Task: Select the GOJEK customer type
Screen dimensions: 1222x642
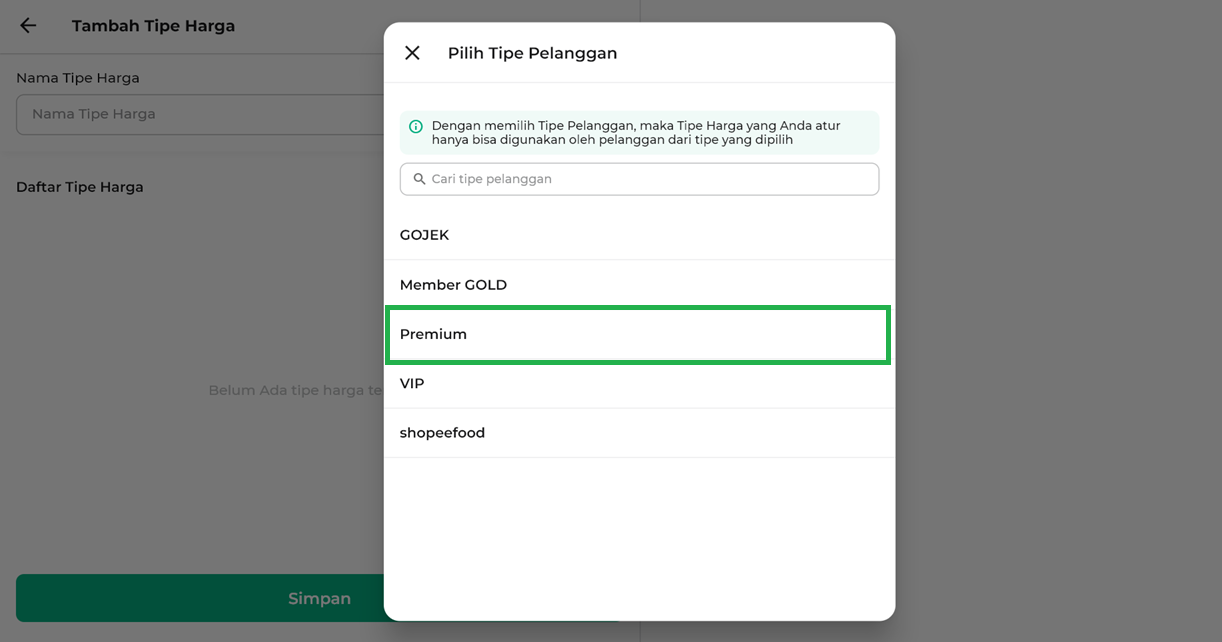Action: click(x=638, y=235)
